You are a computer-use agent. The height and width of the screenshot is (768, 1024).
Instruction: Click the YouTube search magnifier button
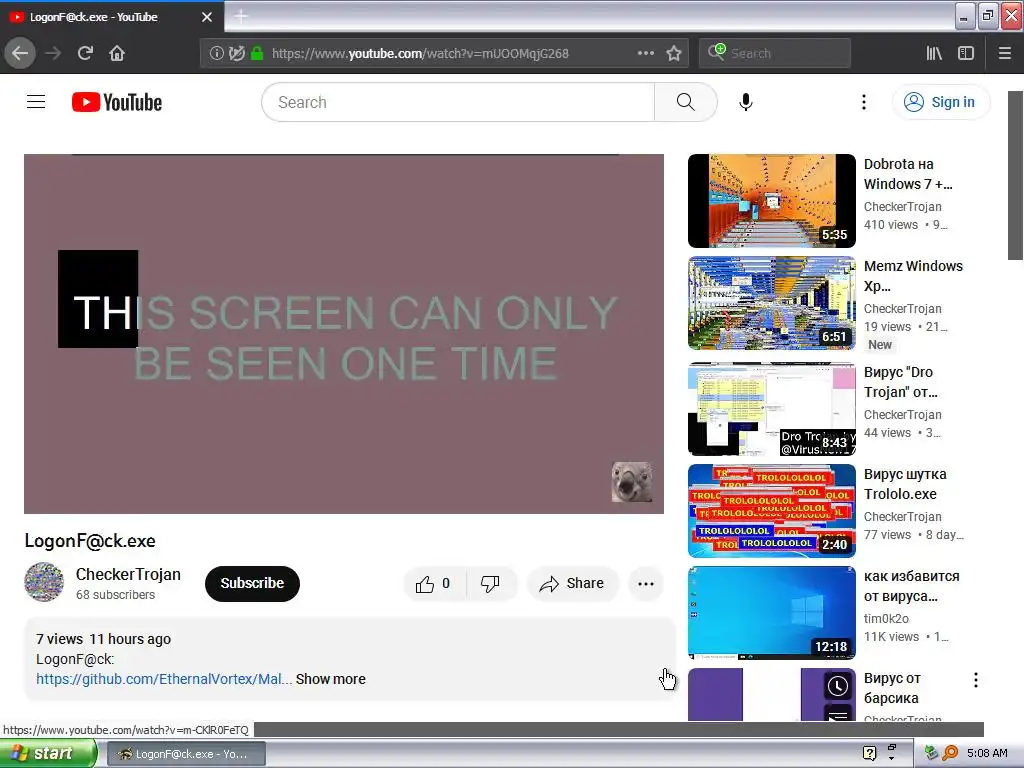click(x=685, y=102)
